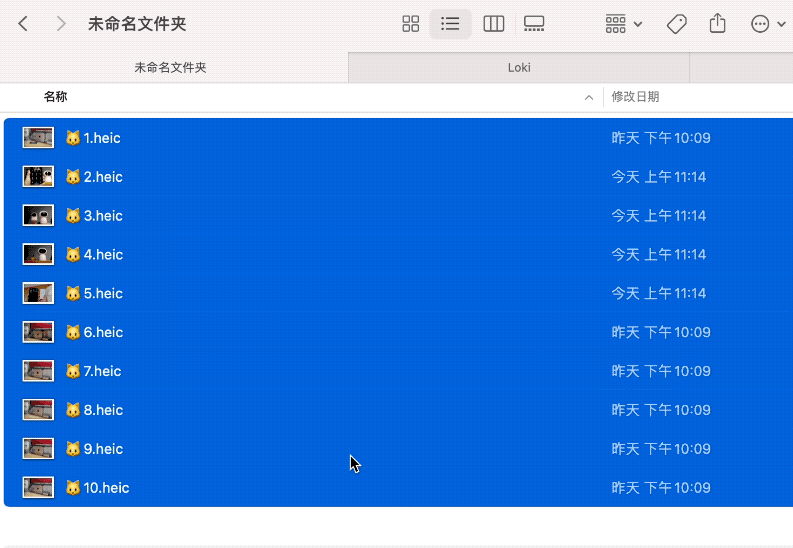Click the modified date of 2.heic

(658, 177)
